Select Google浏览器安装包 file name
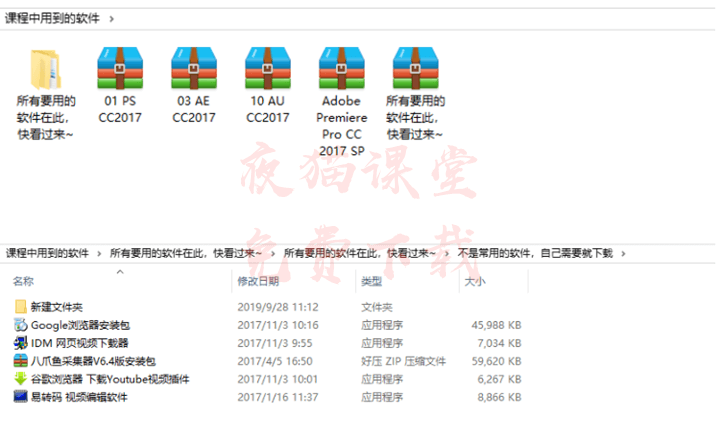 coord(80,325)
